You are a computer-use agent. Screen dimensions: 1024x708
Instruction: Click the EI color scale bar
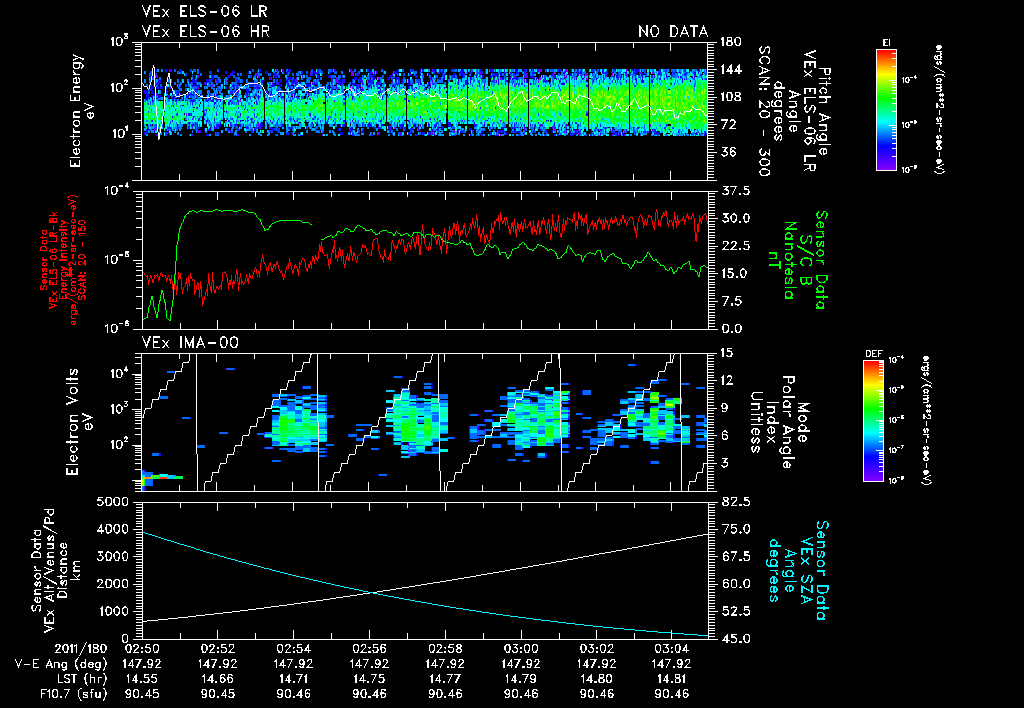tap(887, 109)
